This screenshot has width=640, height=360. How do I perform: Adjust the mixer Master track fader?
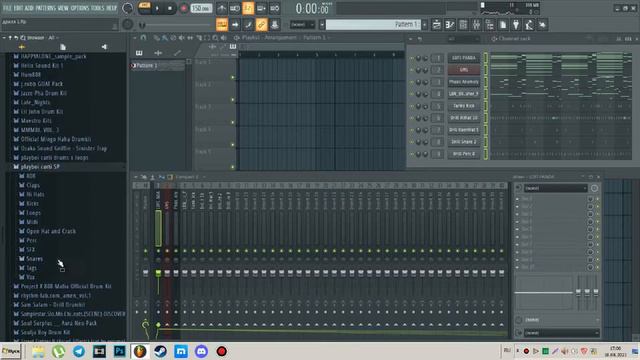point(146,273)
